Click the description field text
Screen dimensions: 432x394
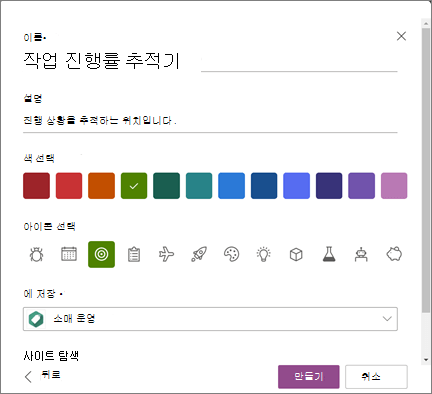210,120
